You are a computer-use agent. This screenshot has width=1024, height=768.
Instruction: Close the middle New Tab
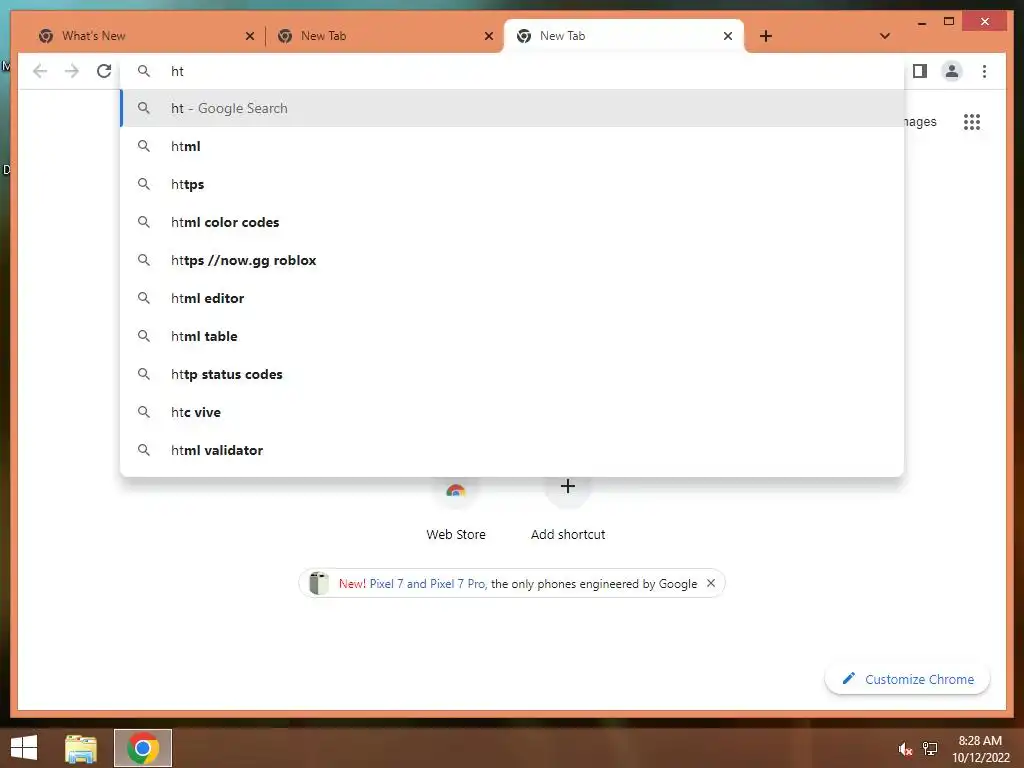(x=488, y=36)
